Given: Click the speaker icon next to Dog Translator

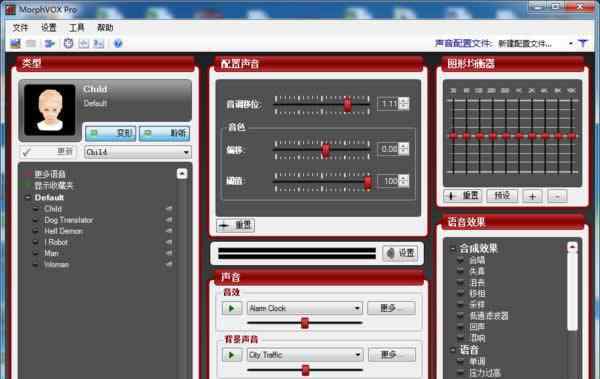Looking at the screenshot, I should pos(168,220).
